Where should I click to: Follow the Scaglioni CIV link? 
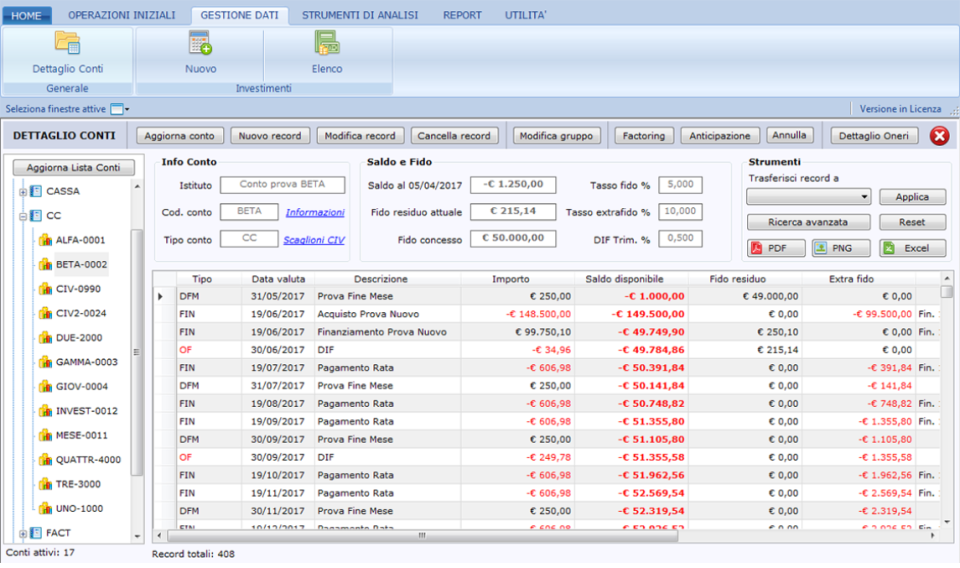pos(313,239)
